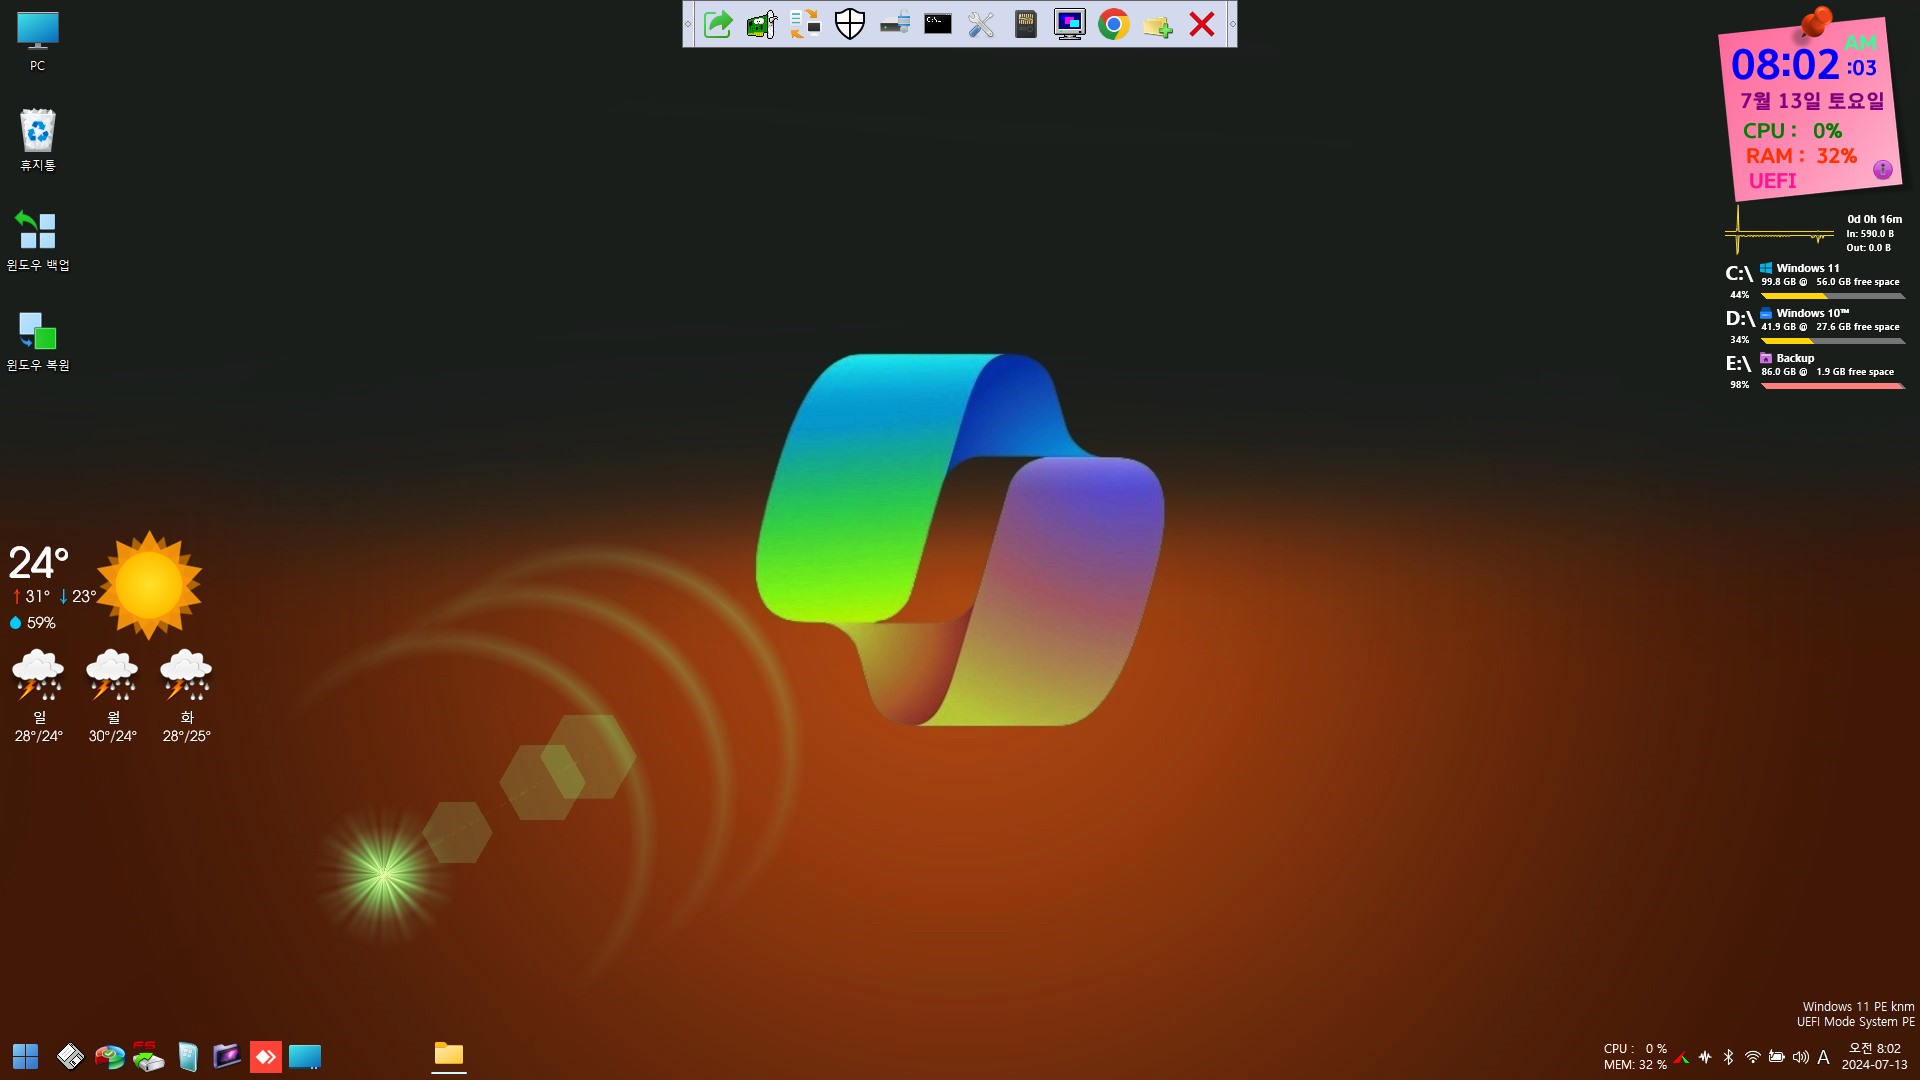Click the D: drive usage bar
Image resolution: width=1920 pixels, height=1080 pixels.
click(1833, 341)
